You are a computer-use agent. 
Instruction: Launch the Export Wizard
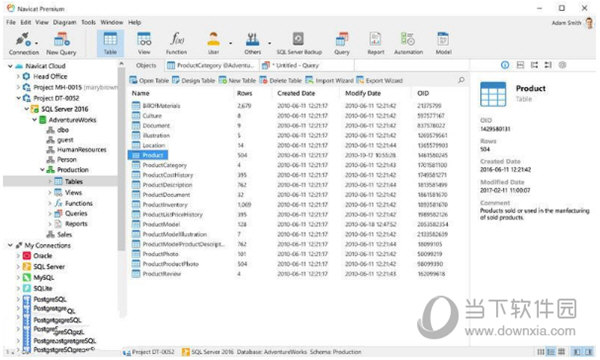tap(380, 80)
